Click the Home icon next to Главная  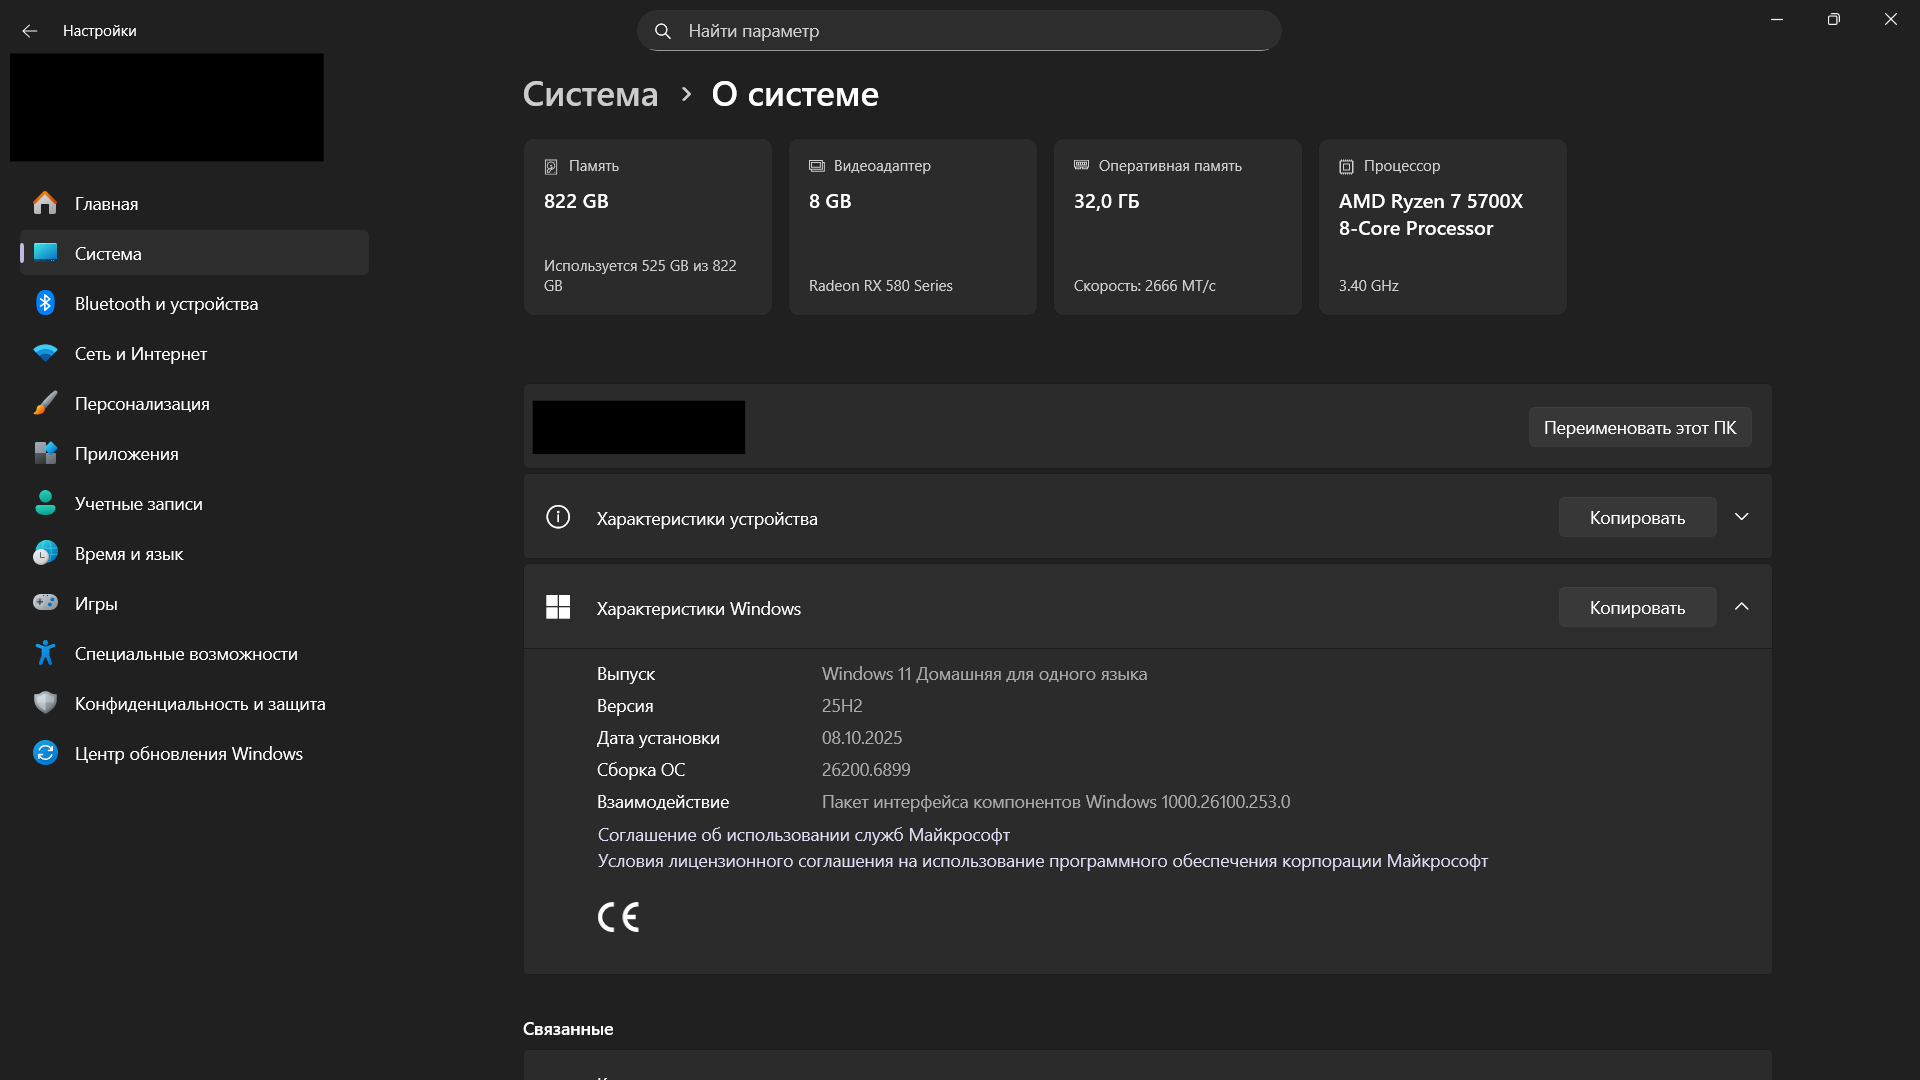pyautogui.click(x=45, y=203)
